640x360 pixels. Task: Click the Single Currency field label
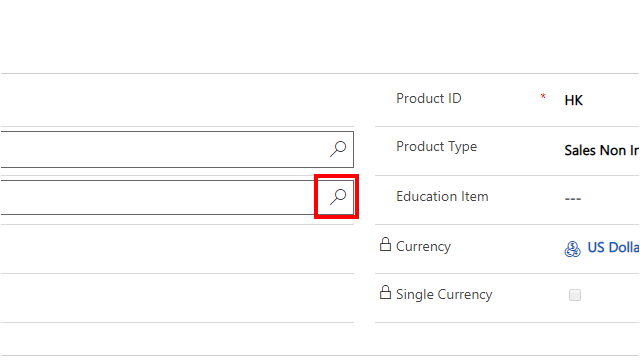pos(444,294)
